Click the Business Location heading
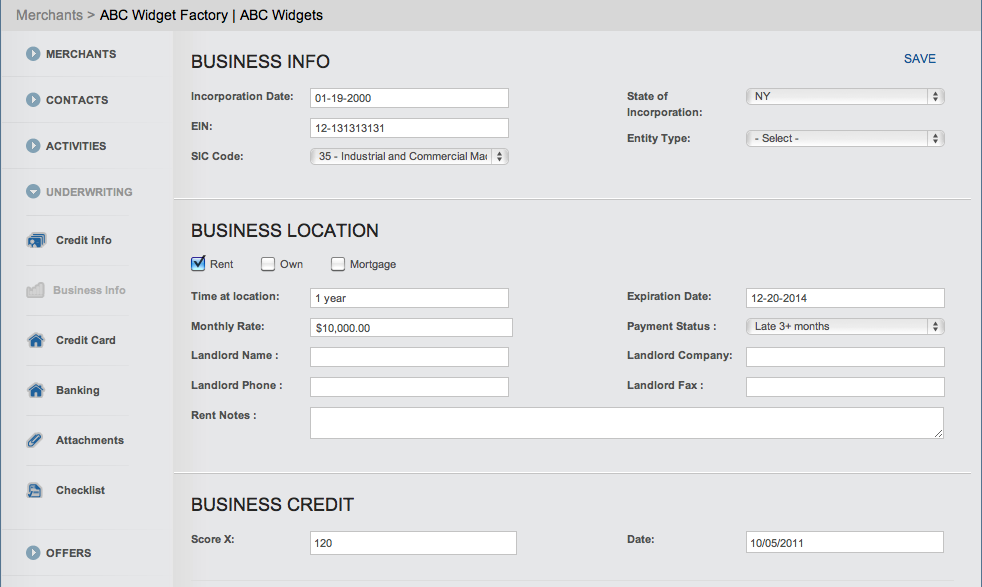982x587 pixels. click(x=285, y=231)
